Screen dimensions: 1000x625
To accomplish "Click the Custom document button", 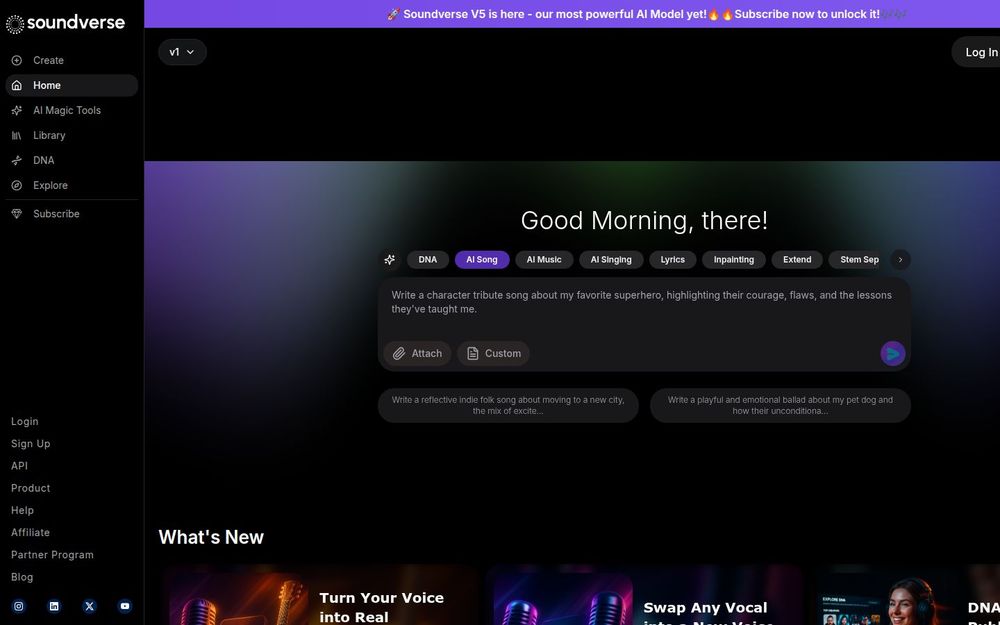I will pos(493,353).
